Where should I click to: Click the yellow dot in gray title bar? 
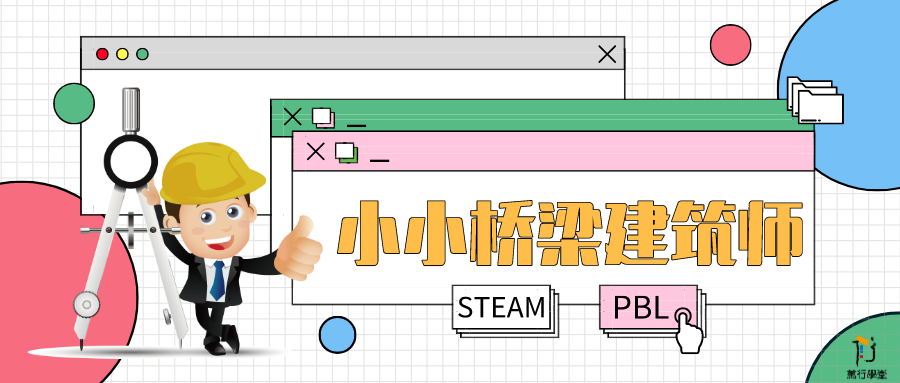pos(122,54)
